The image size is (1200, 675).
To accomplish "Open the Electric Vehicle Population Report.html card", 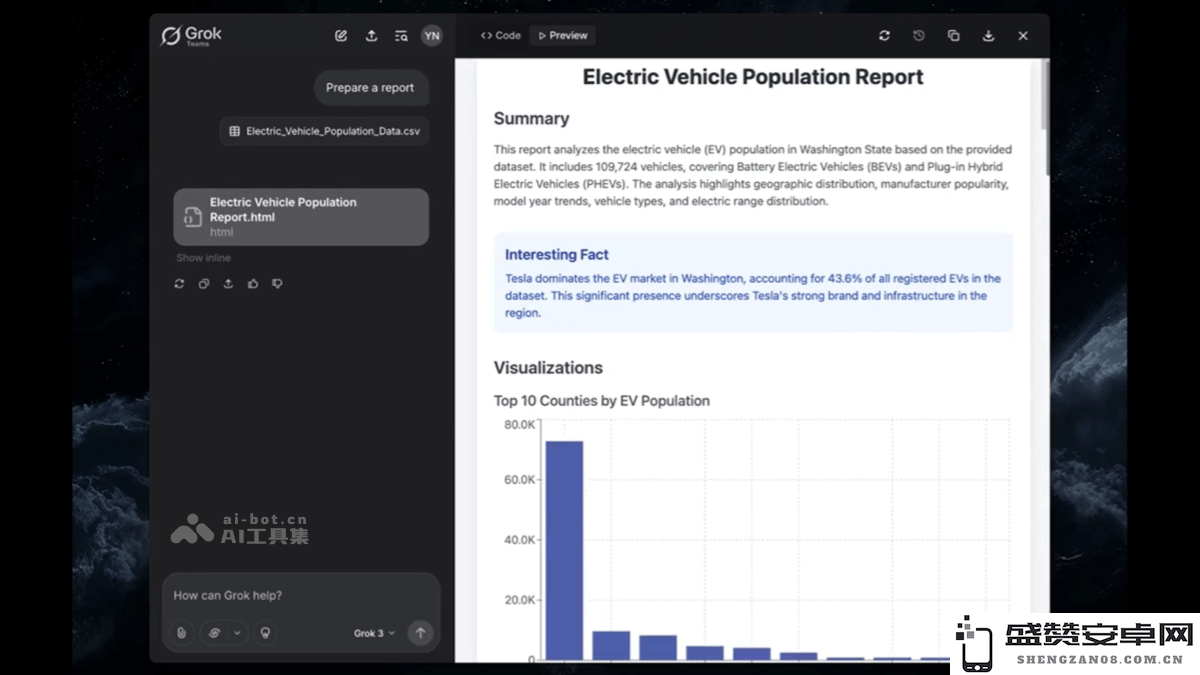I will (301, 217).
